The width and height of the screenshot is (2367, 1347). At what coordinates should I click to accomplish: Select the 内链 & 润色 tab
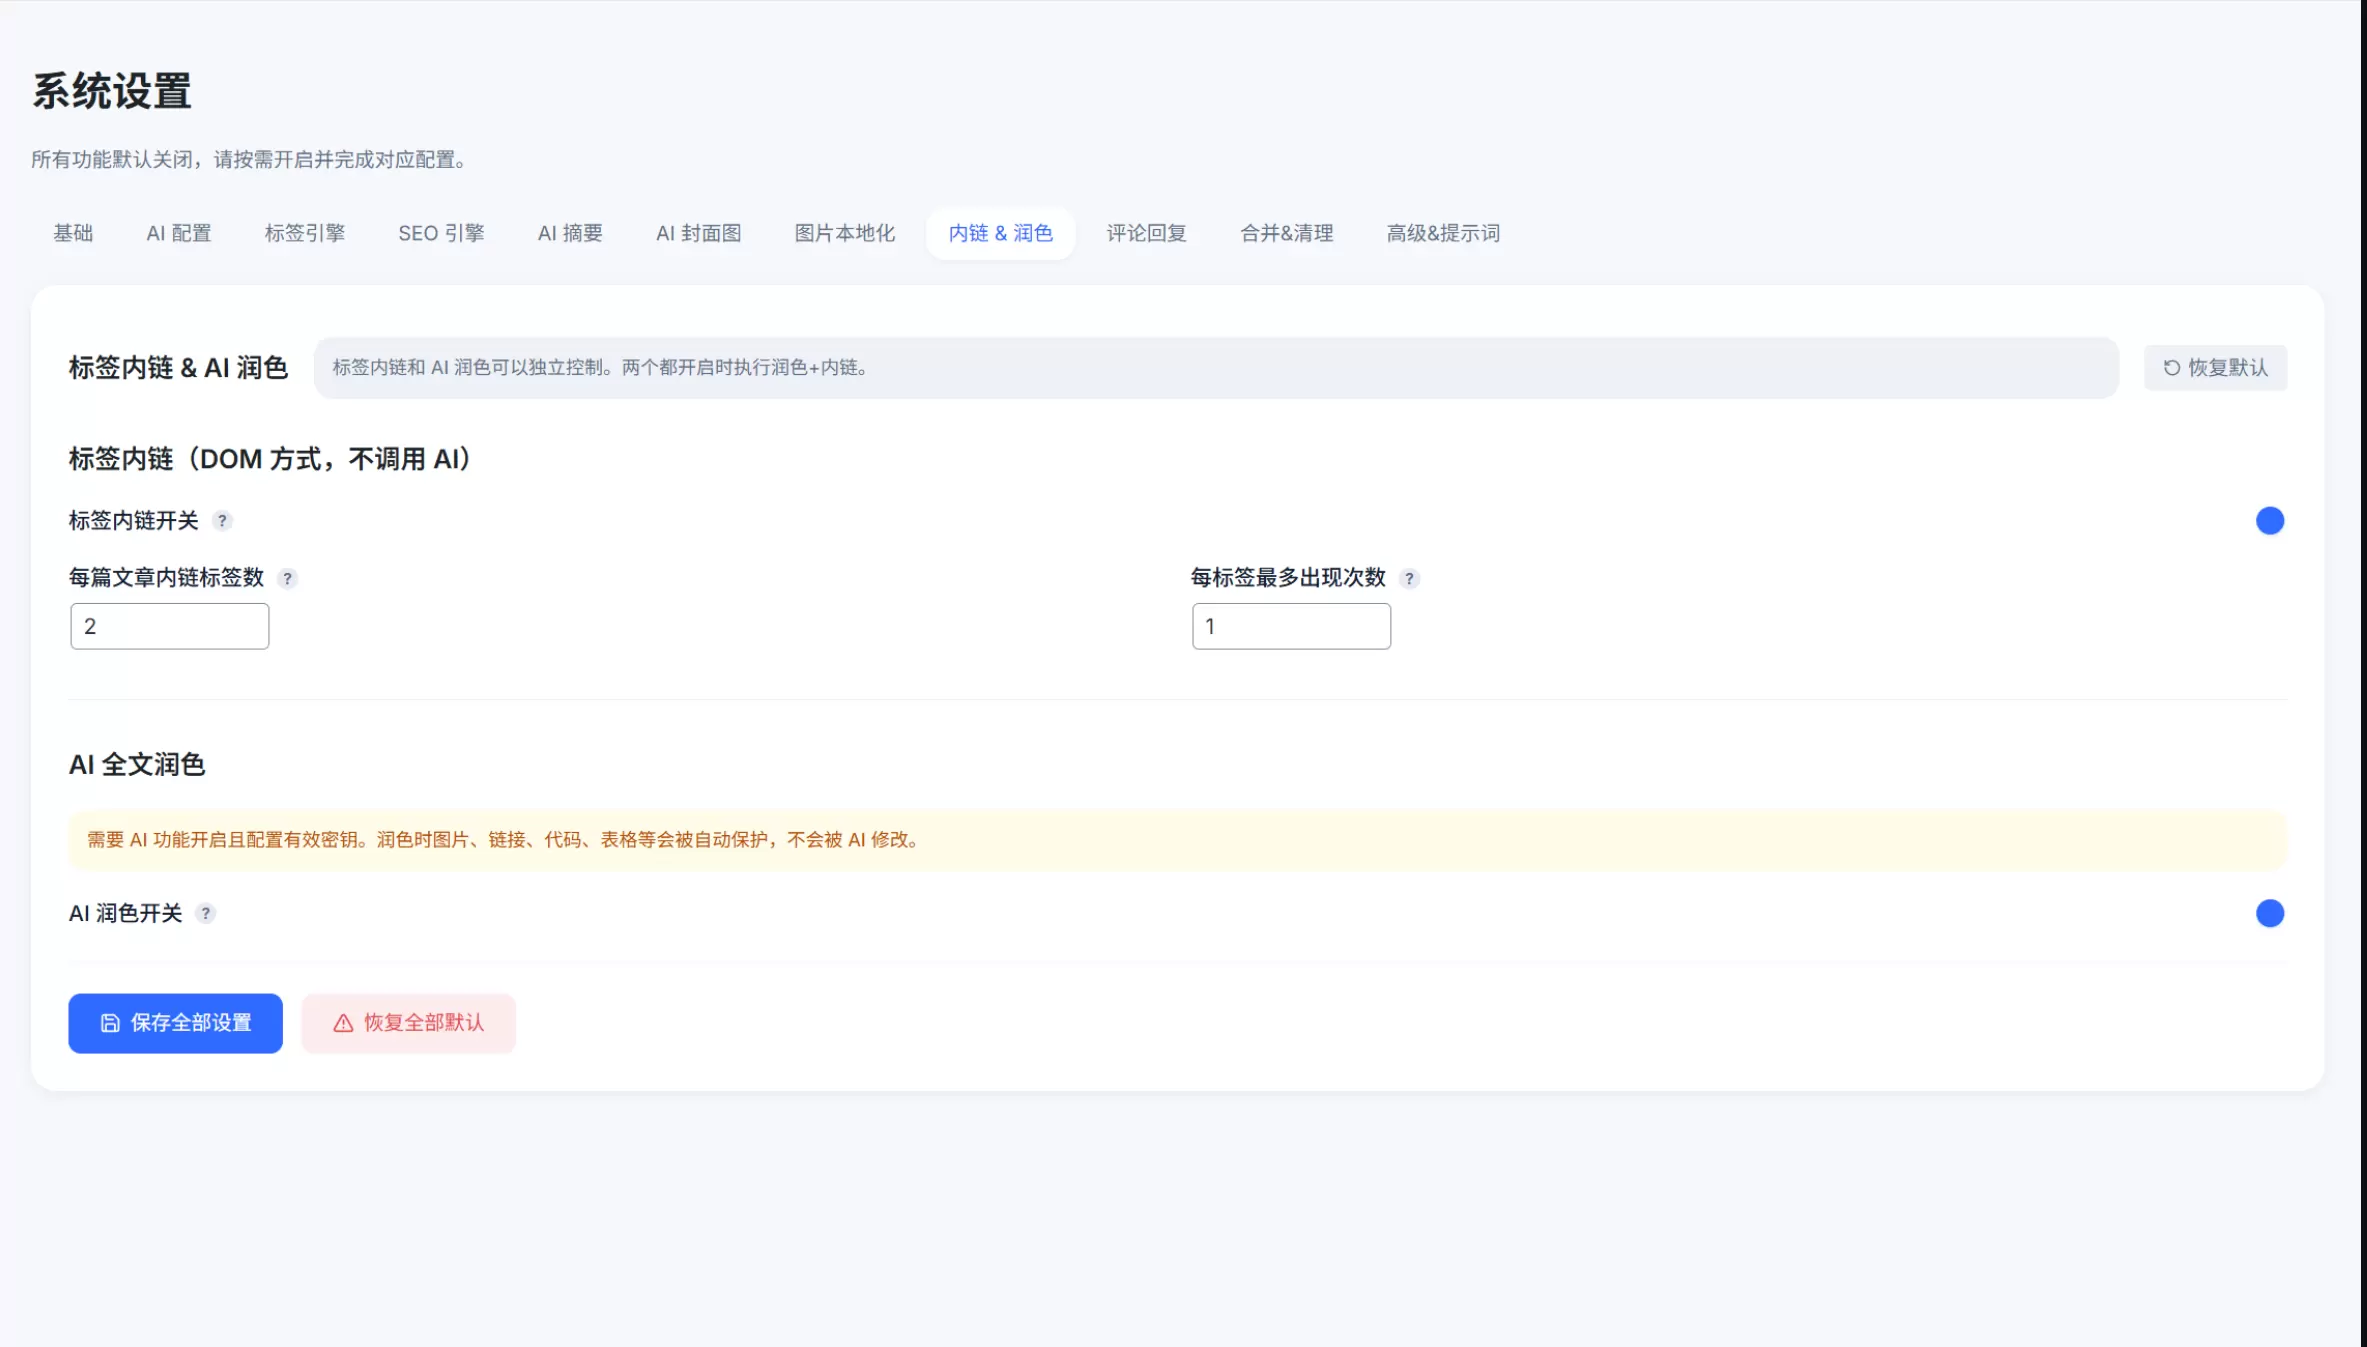[1000, 233]
